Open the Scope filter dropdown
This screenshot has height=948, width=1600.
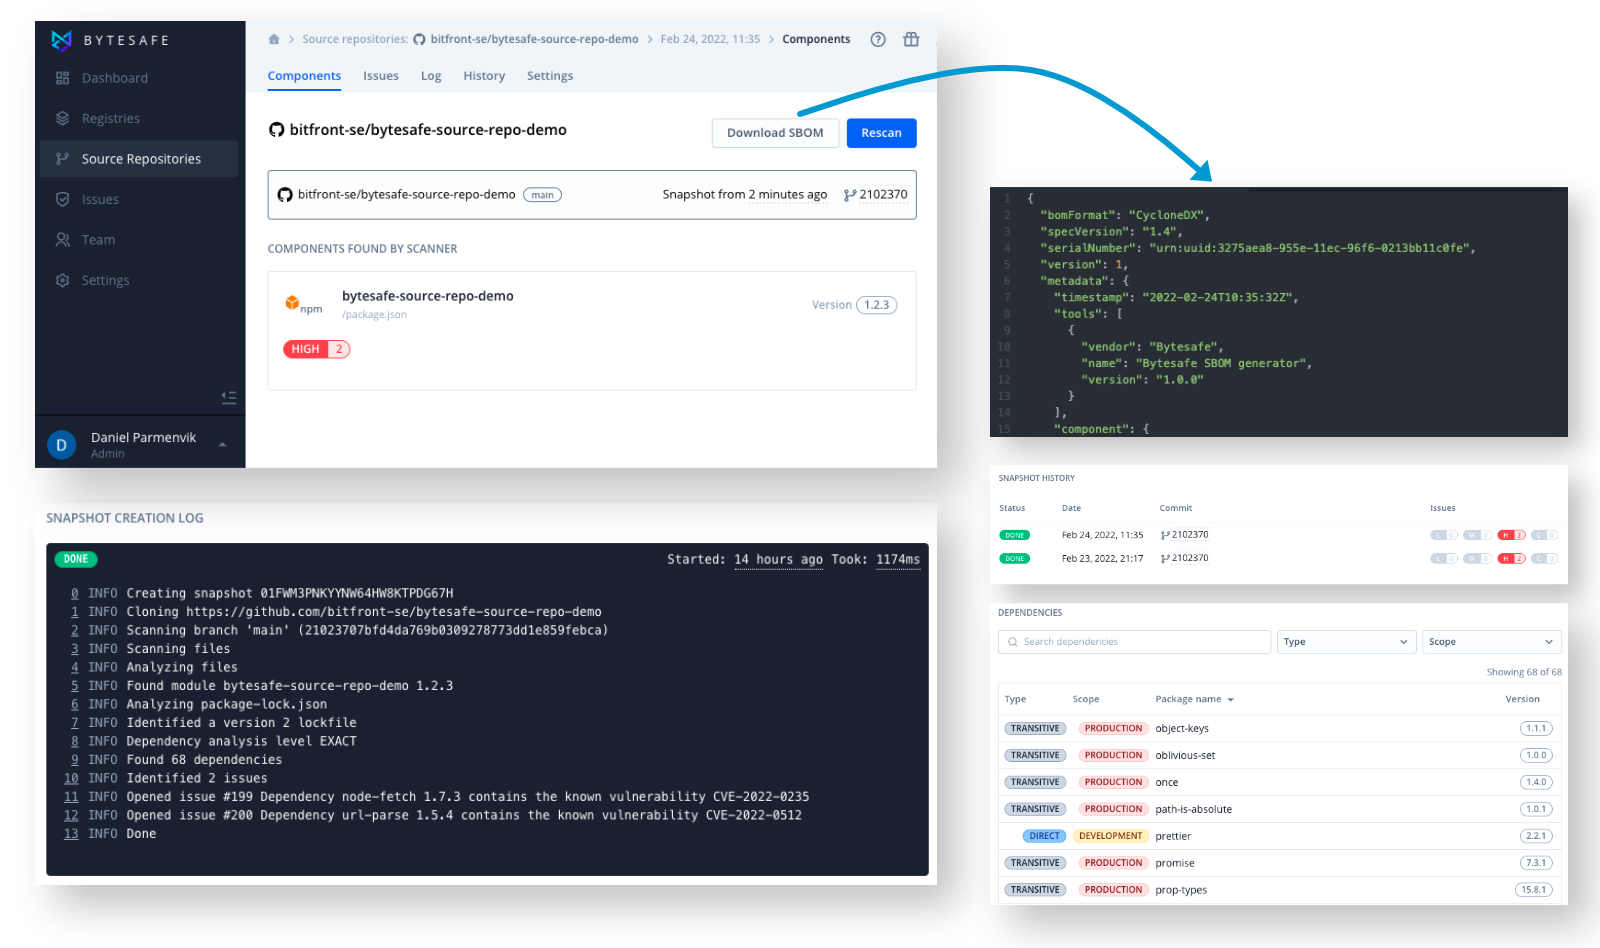(1491, 642)
